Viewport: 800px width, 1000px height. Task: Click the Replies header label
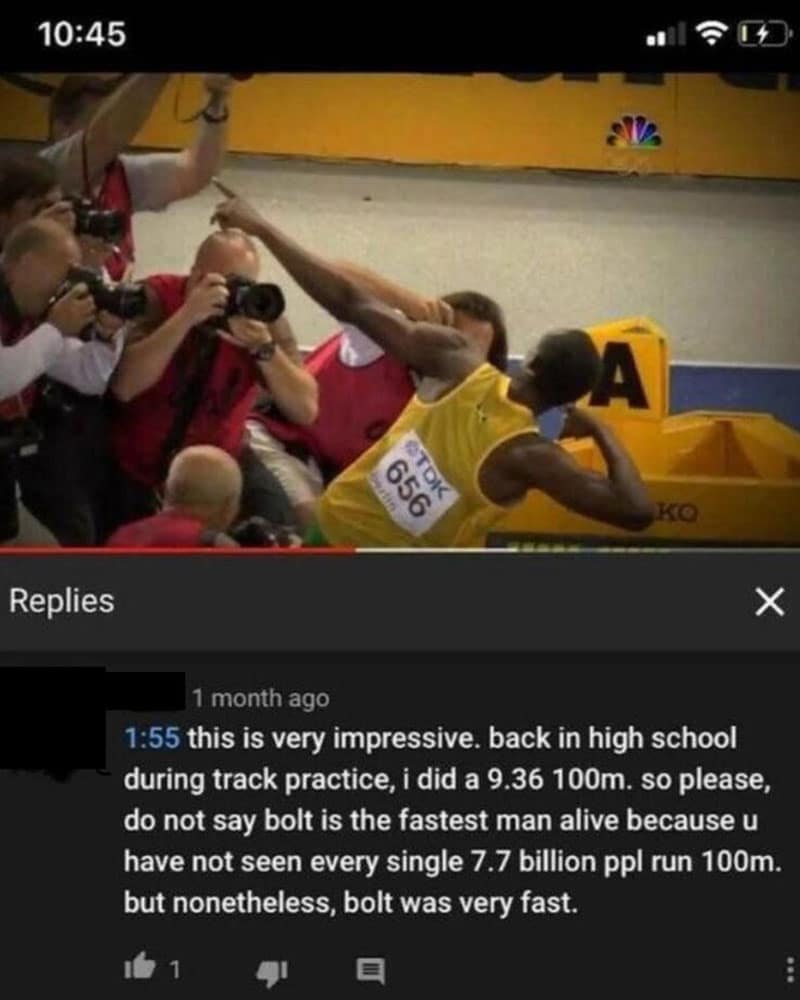tap(62, 601)
